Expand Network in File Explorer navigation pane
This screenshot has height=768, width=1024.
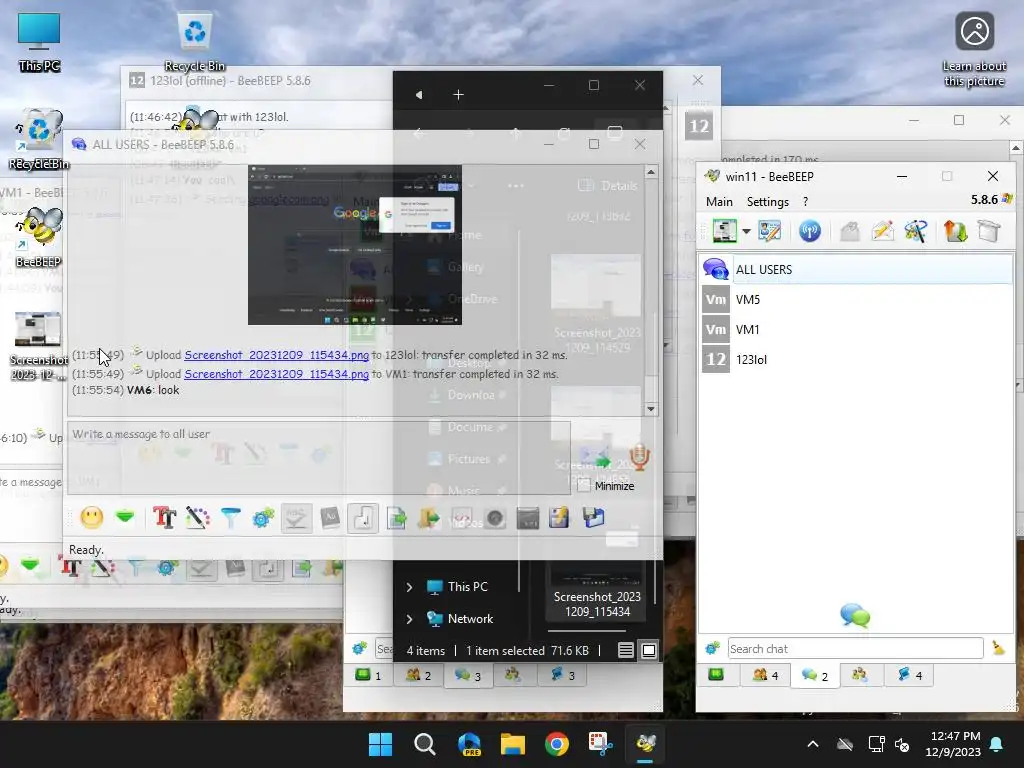409,618
